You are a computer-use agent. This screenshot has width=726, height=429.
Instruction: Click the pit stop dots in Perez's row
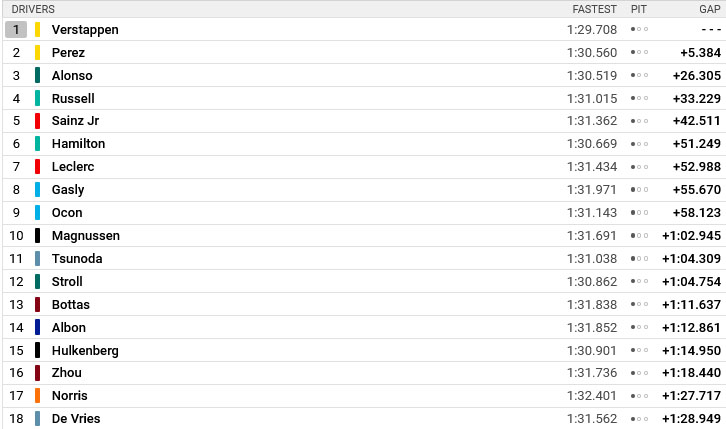click(x=639, y=52)
